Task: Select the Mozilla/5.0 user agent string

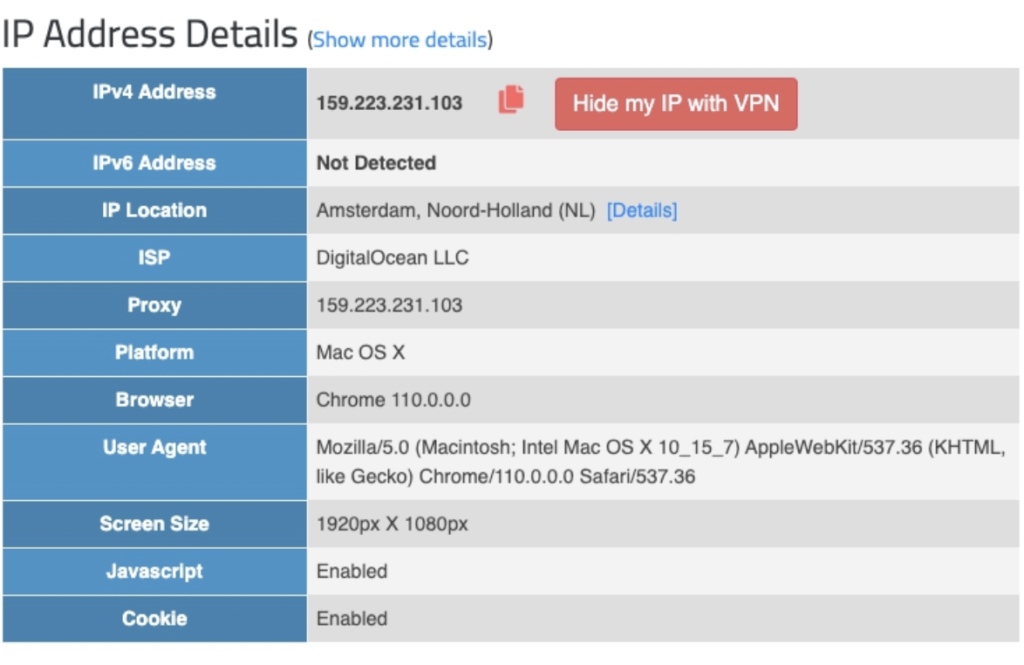Action: [660, 462]
